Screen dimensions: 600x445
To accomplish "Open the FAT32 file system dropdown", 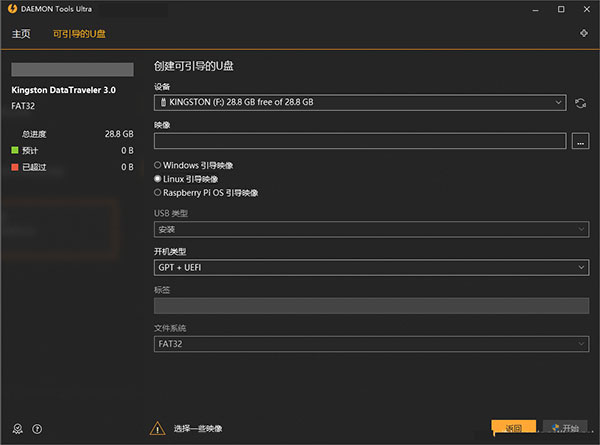I will coord(370,345).
